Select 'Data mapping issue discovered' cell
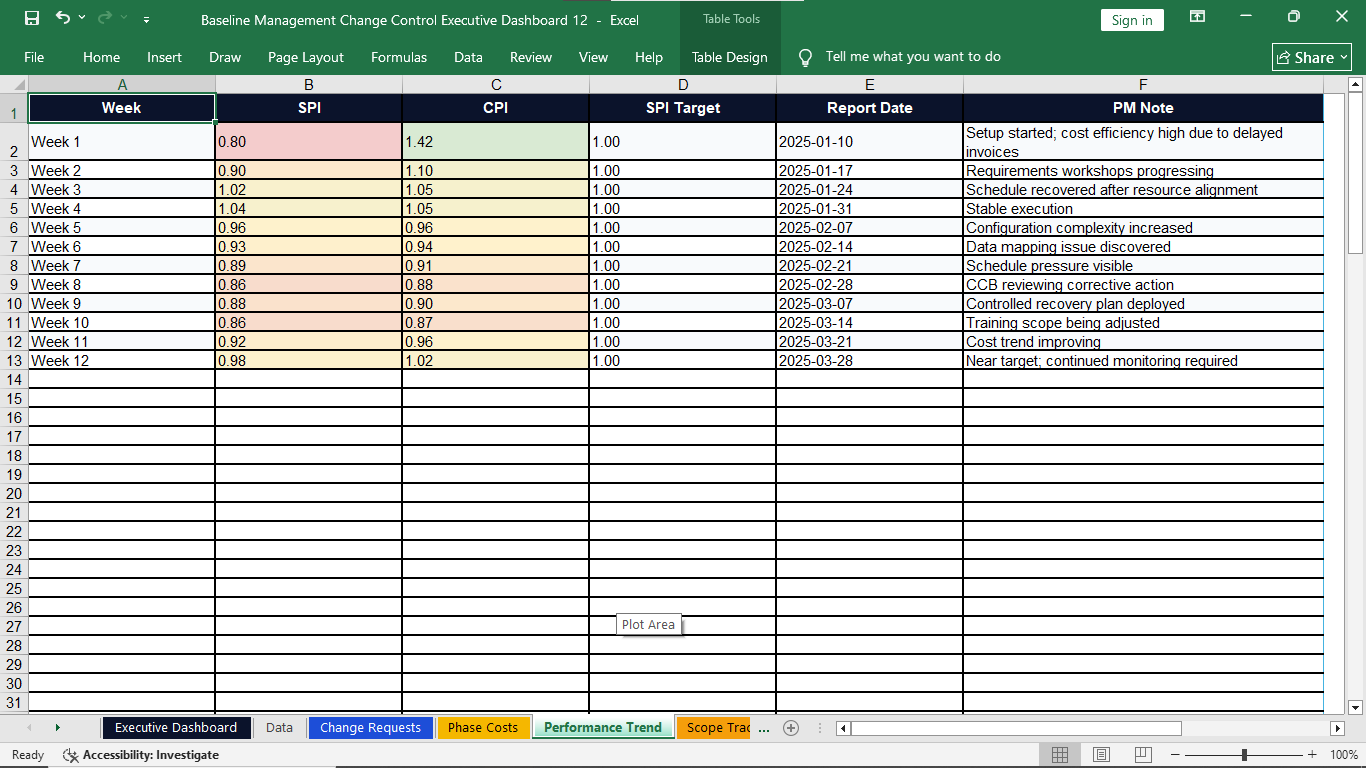 [x=1143, y=247]
